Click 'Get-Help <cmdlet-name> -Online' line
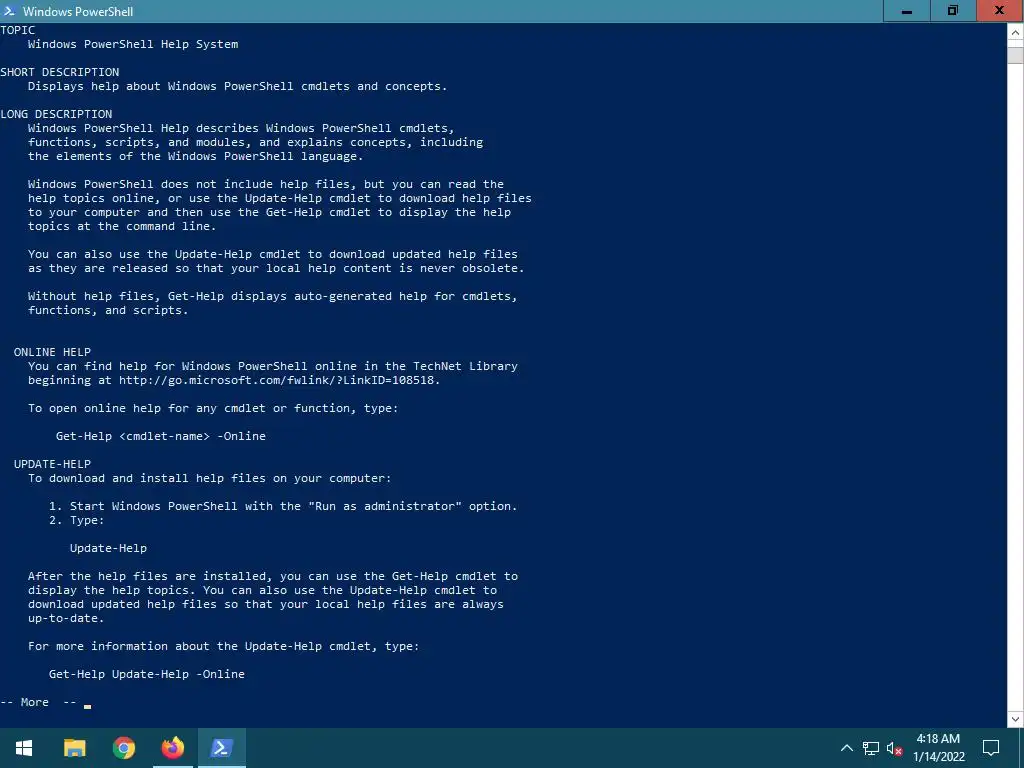The height and width of the screenshot is (768, 1024). [x=161, y=436]
